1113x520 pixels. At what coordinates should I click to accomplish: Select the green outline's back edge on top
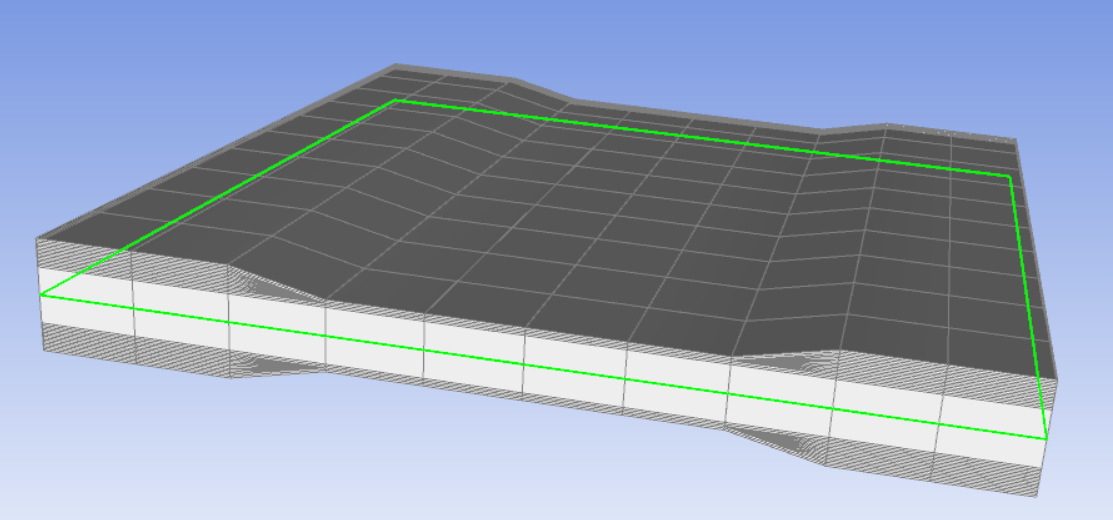[700, 138]
